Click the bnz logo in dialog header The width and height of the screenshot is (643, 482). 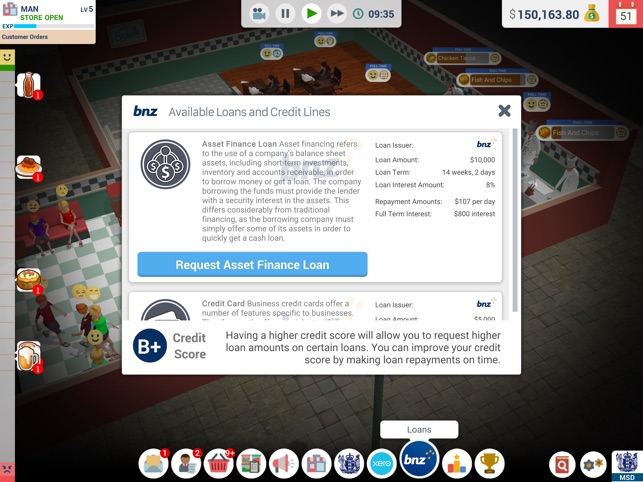pyautogui.click(x=145, y=111)
